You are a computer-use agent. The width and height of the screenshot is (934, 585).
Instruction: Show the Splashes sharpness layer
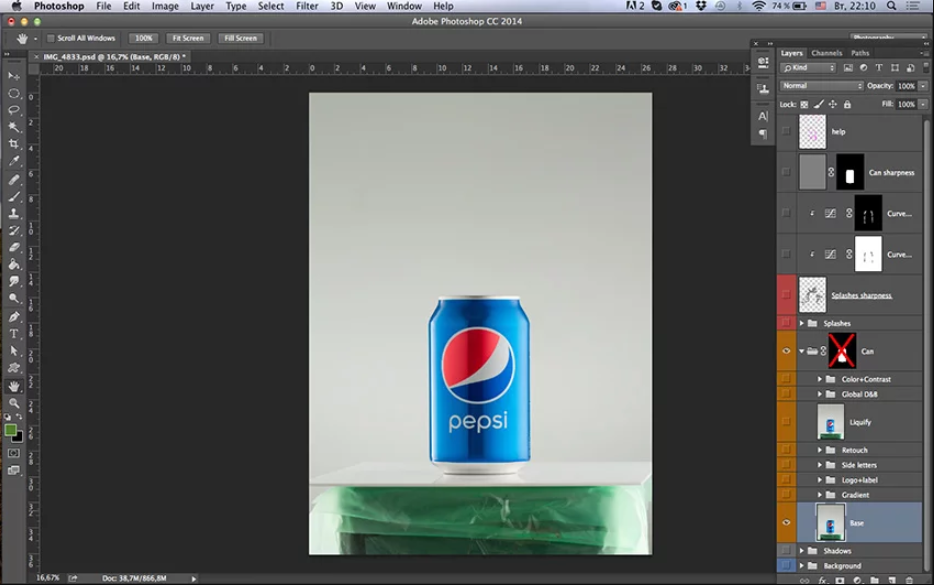pos(786,295)
